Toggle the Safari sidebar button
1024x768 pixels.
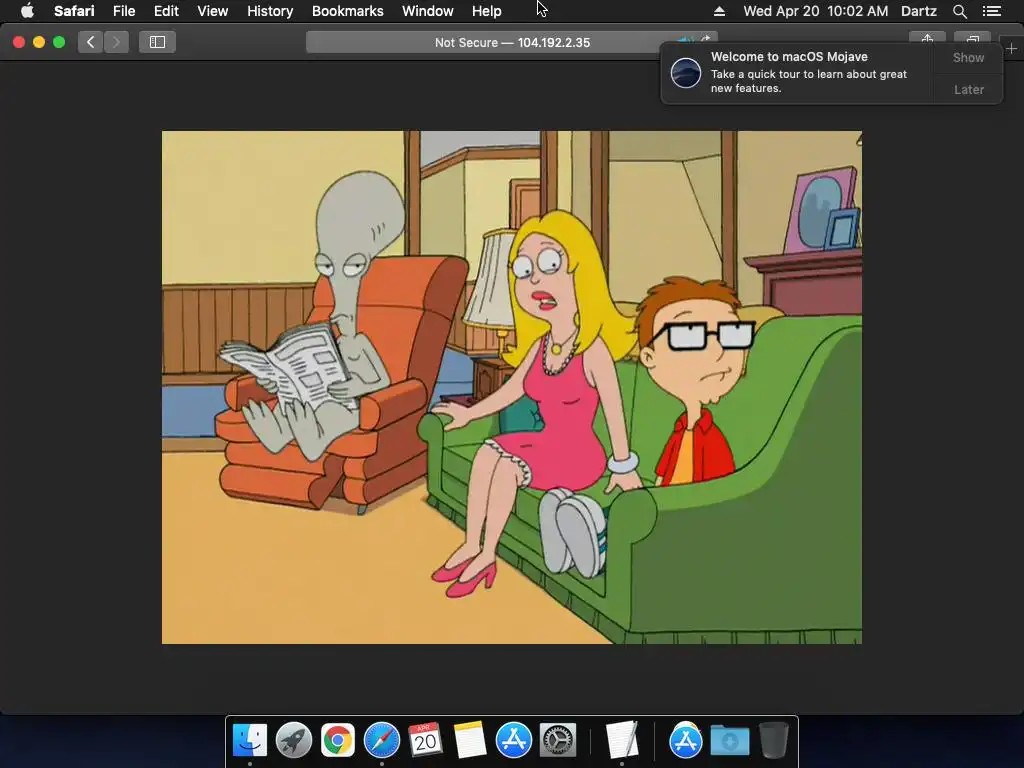pyautogui.click(x=157, y=42)
